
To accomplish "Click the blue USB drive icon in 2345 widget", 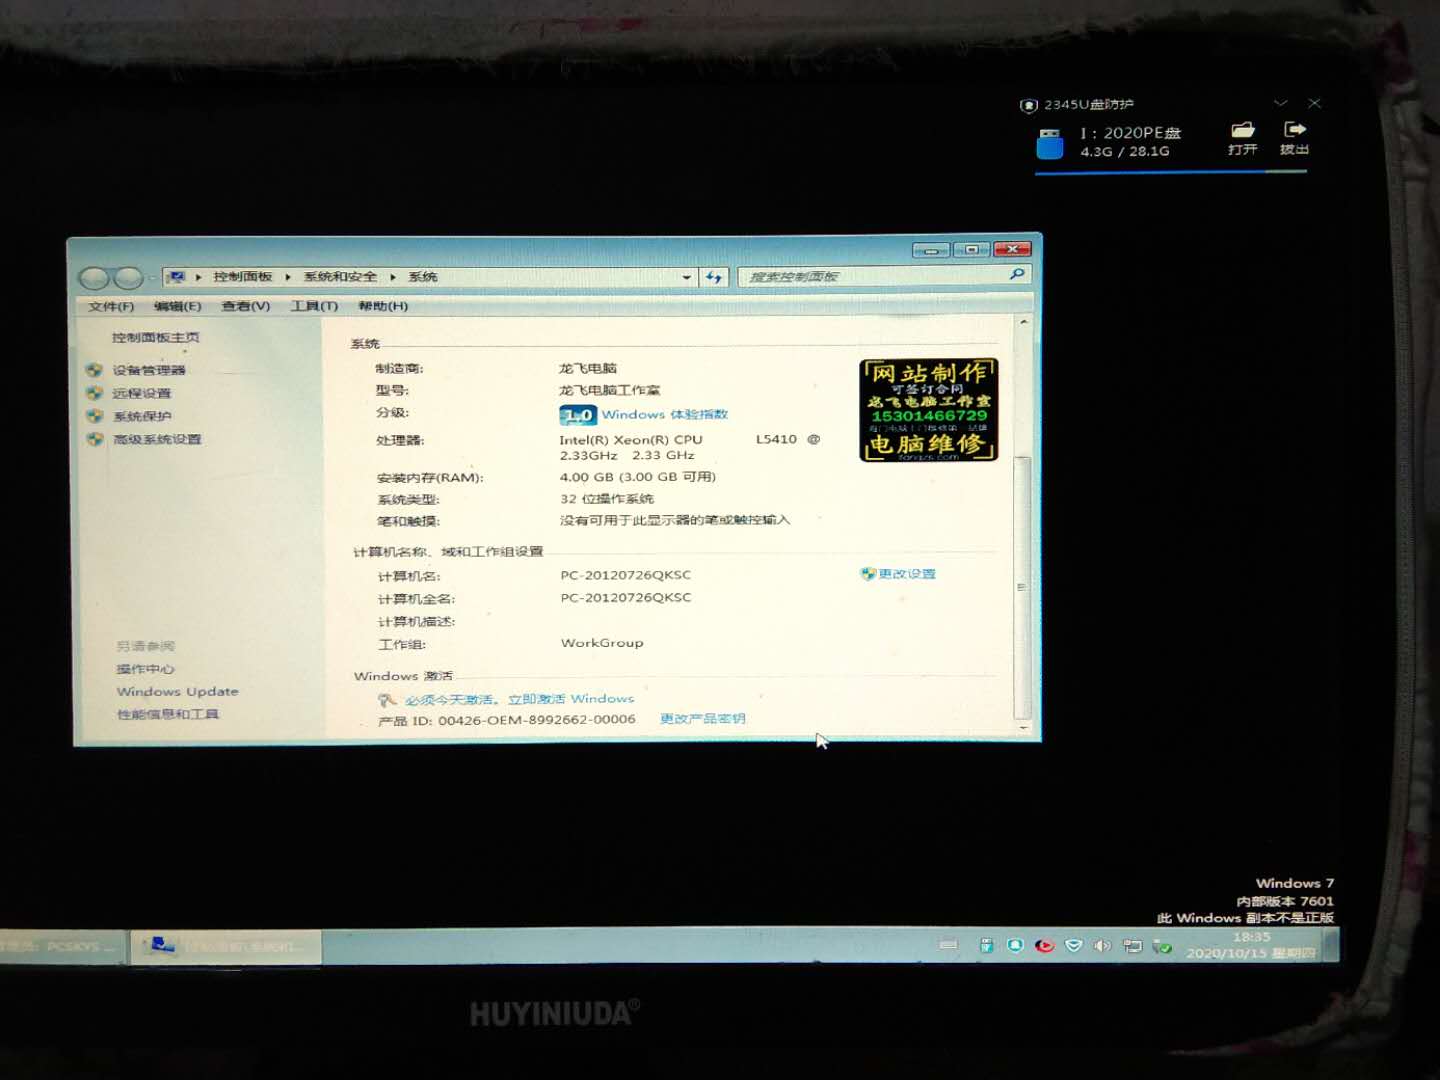I will [x=1050, y=144].
